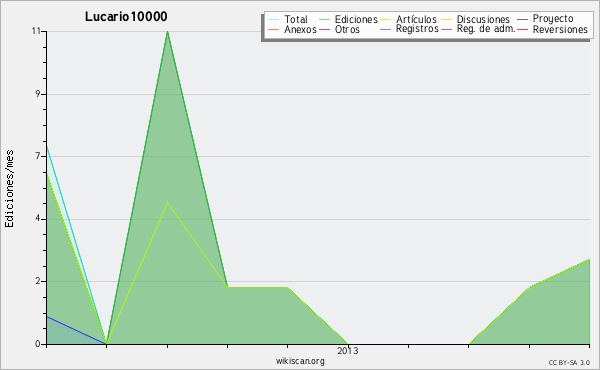Click the Artículos line peak under the main peak
600x370 pixels.
click(x=167, y=202)
